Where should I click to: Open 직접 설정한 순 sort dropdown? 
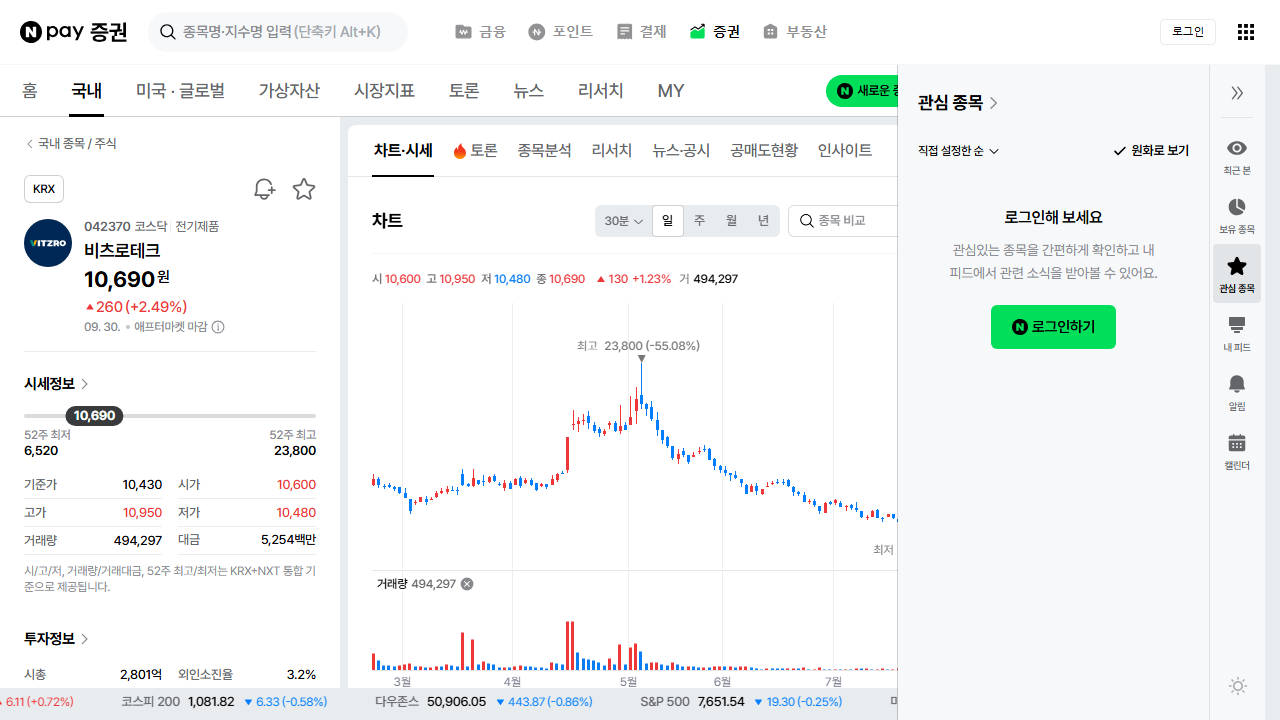958,151
